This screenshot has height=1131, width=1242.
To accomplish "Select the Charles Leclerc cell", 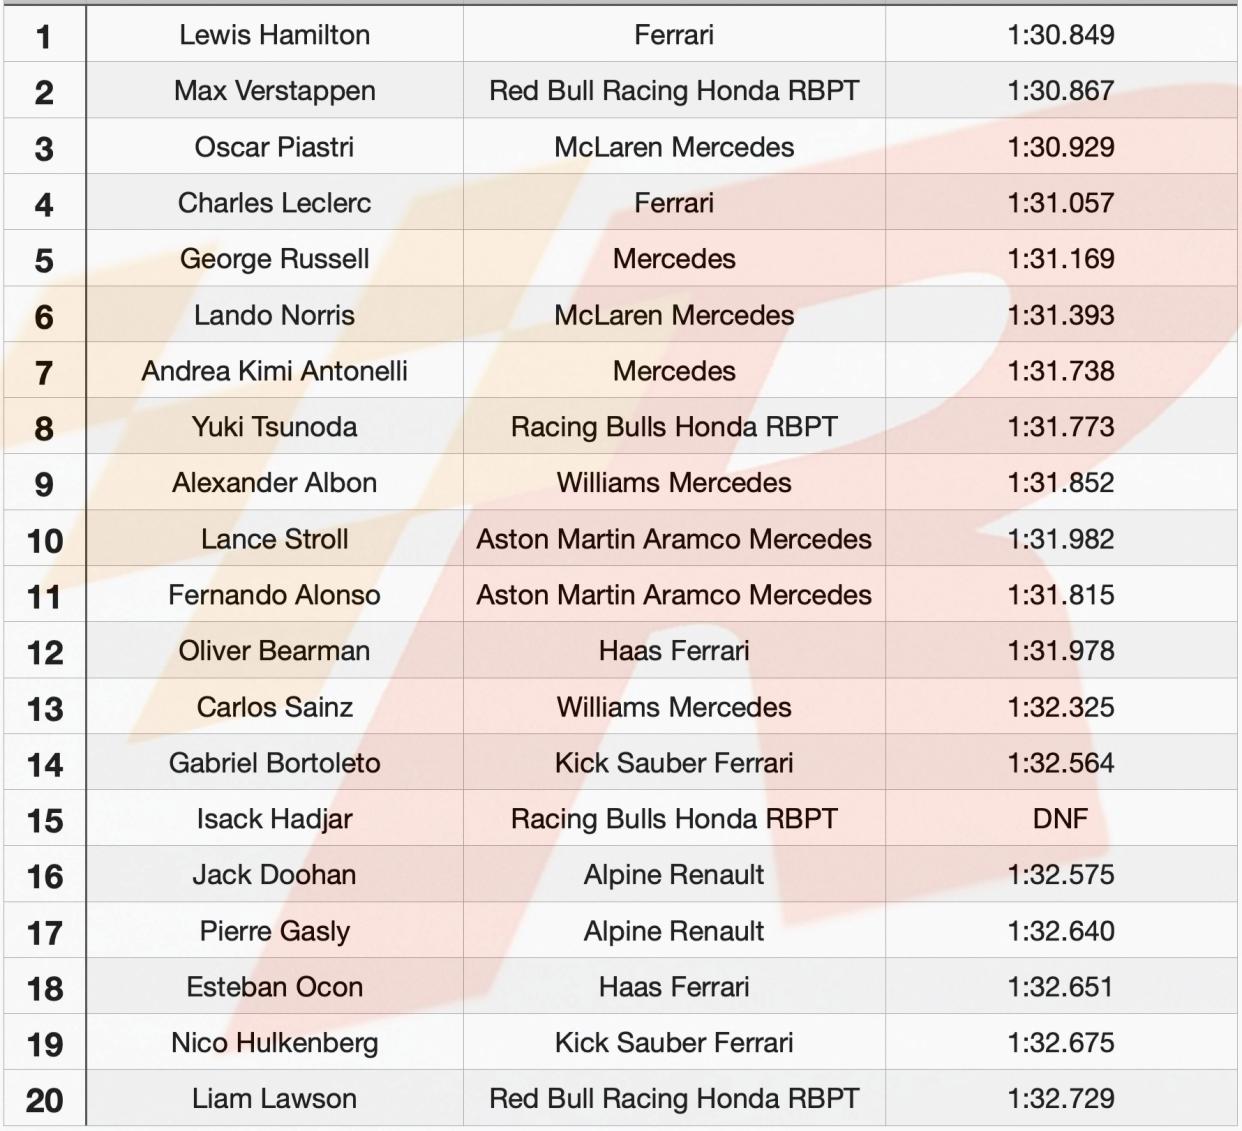I will pos(274,203).
